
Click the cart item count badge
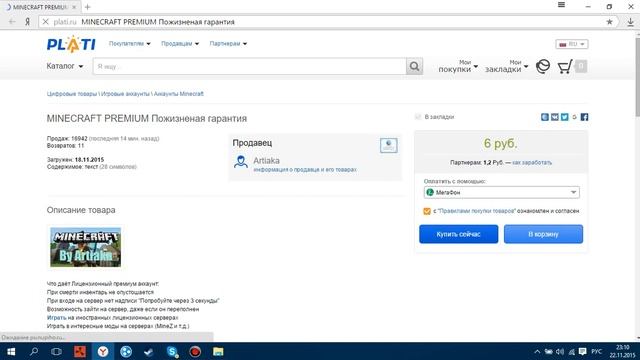point(581,66)
